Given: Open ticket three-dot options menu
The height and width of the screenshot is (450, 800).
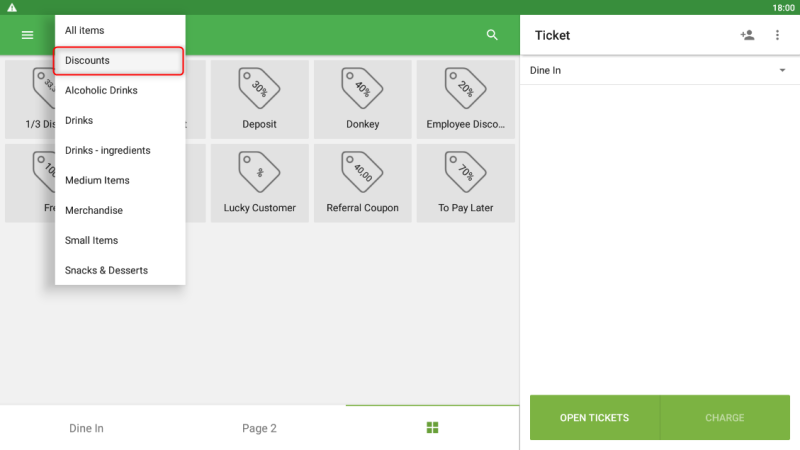Looking at the screenshot, I should [777, 35].
